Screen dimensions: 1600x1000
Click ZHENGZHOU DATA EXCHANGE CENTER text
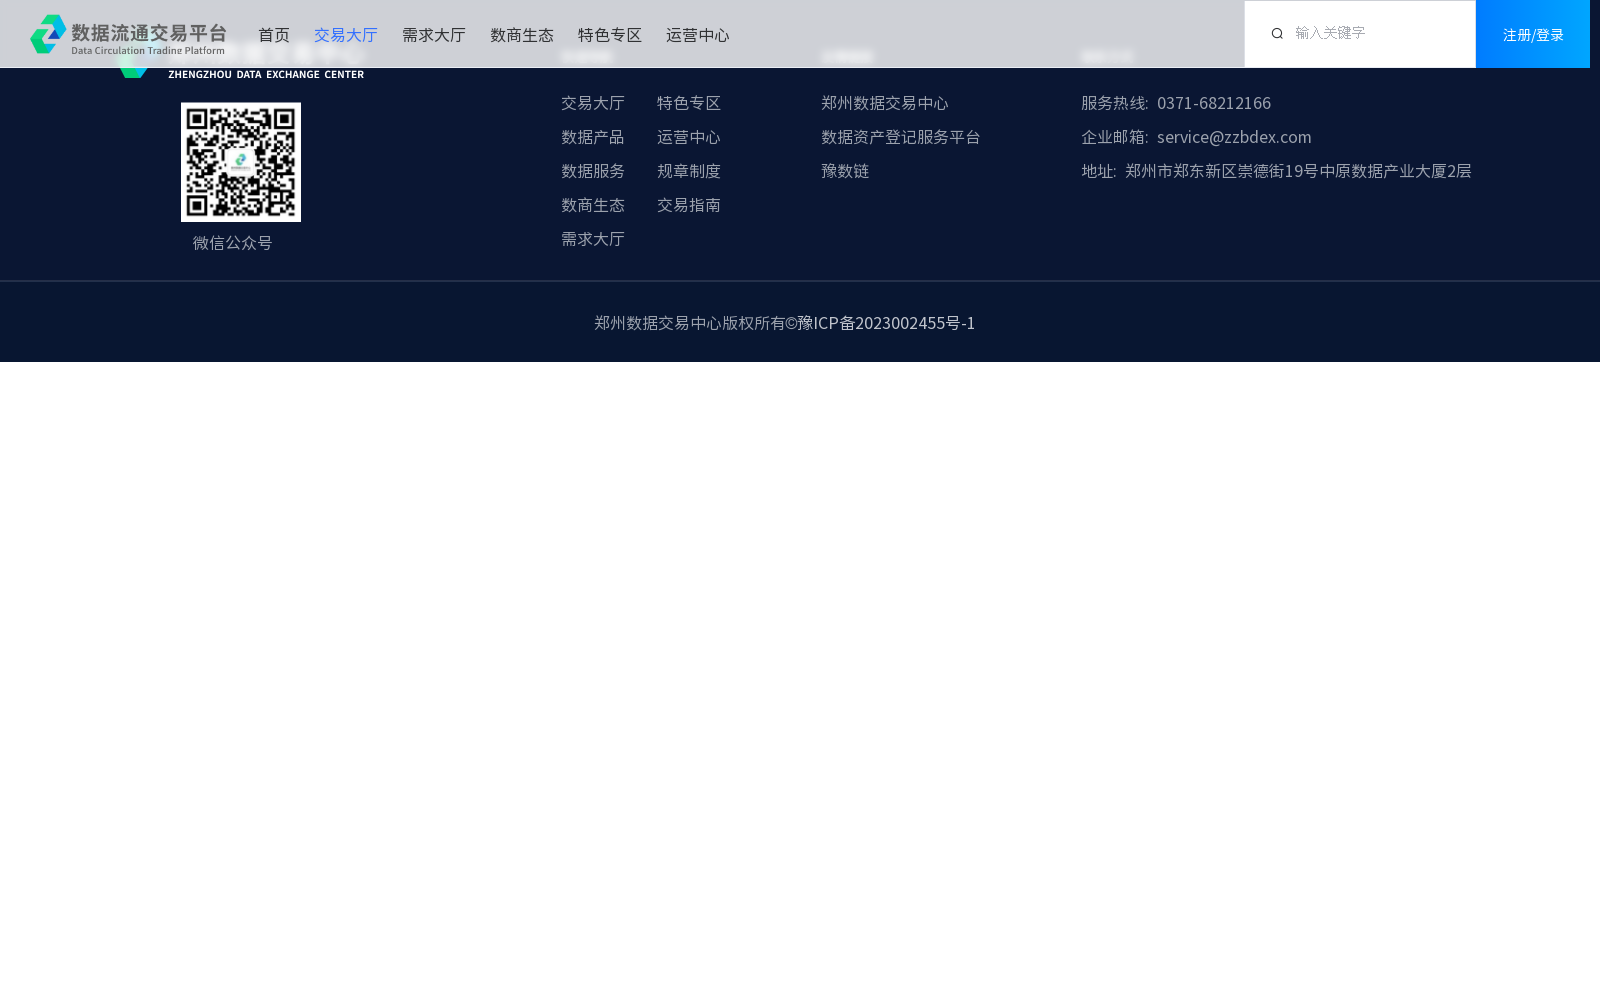(x=266, y=74)
